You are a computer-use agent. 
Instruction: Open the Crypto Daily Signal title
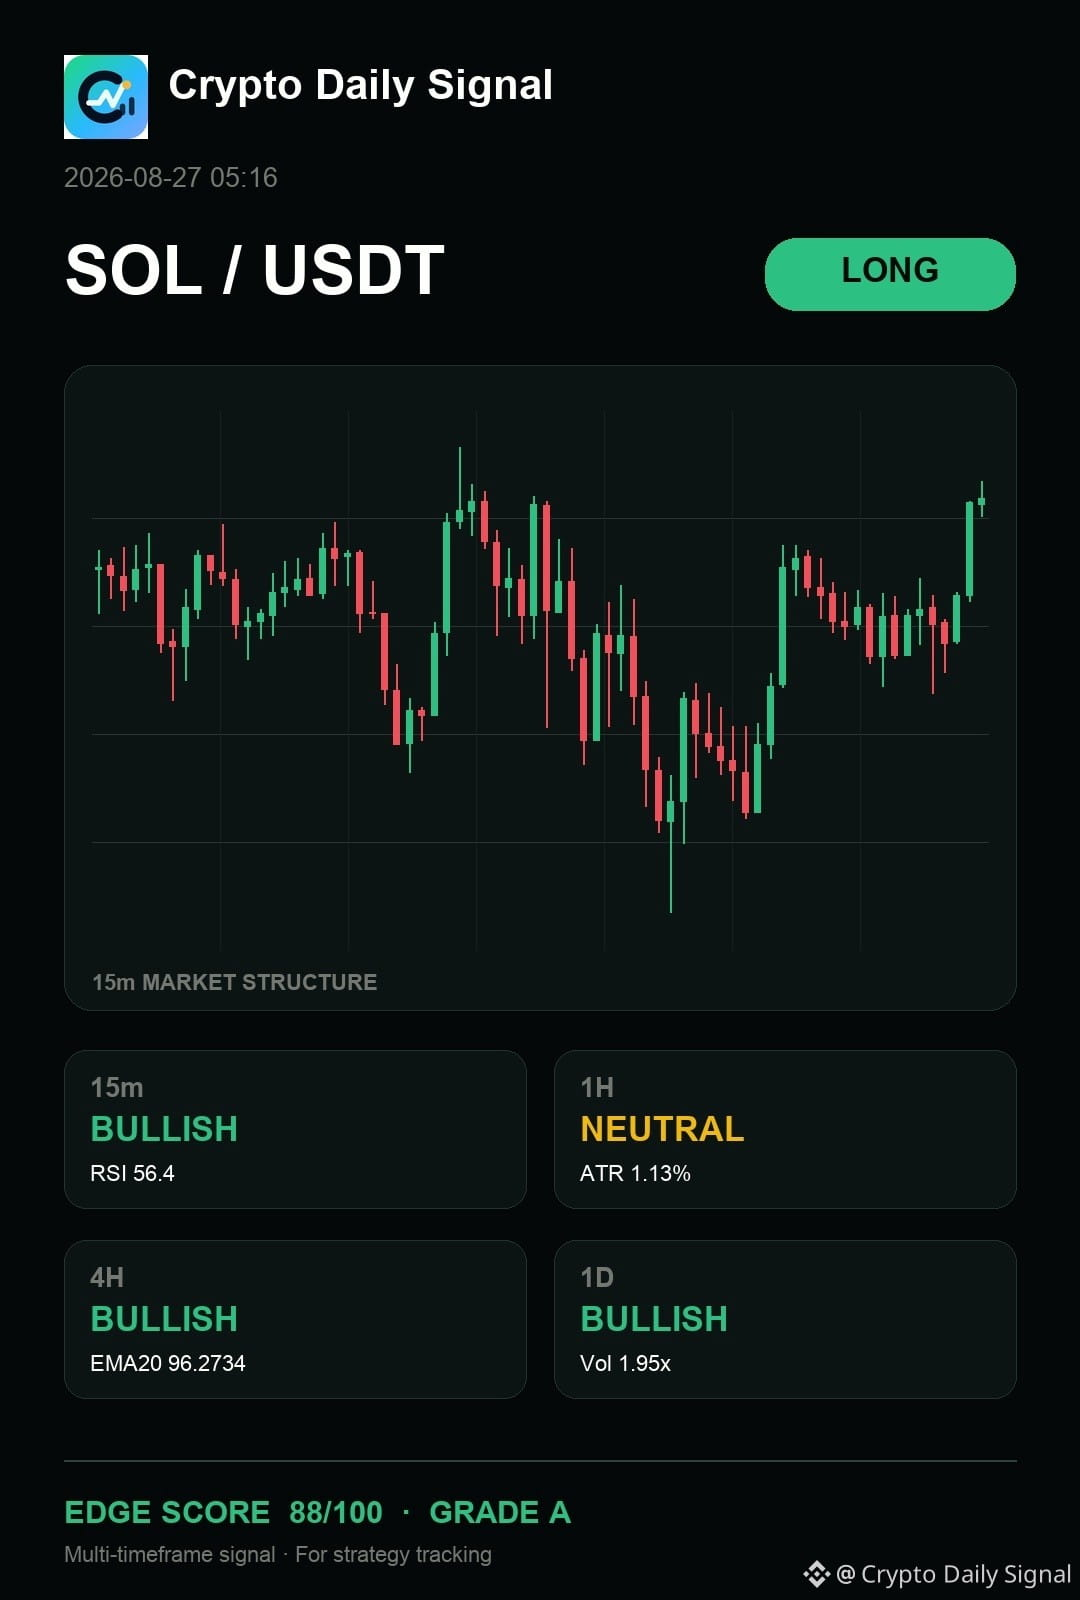click(x=360, y=85)
